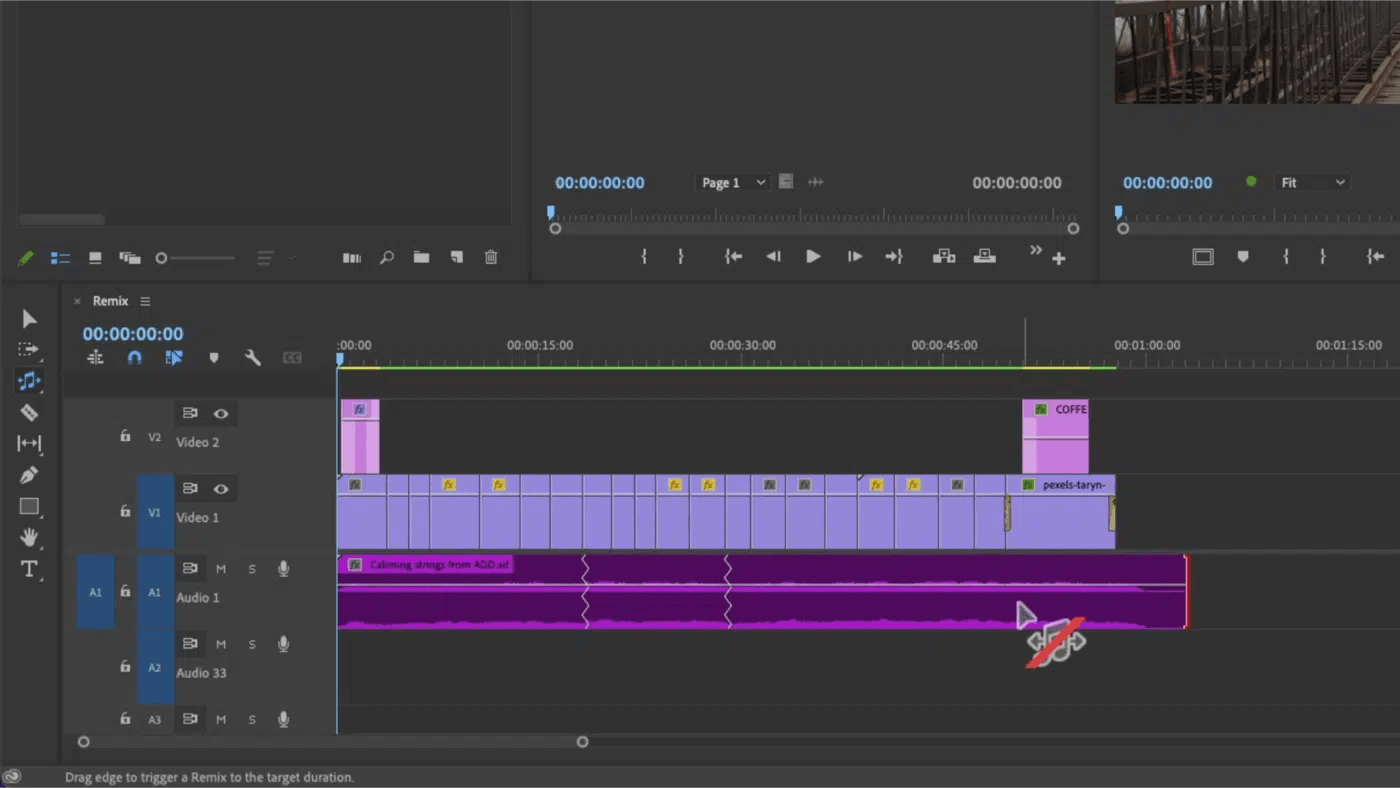The image size is (1400, 788).
Task: Open the timeline settings wrench
Action: tap(253, 357)
